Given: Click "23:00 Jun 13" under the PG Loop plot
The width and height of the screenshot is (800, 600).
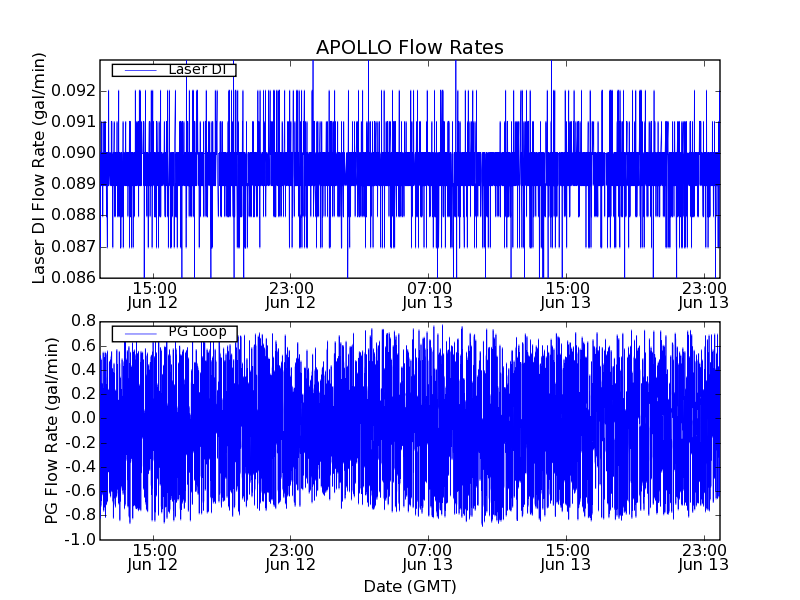Looking at the screenshot, I should 704,558.
